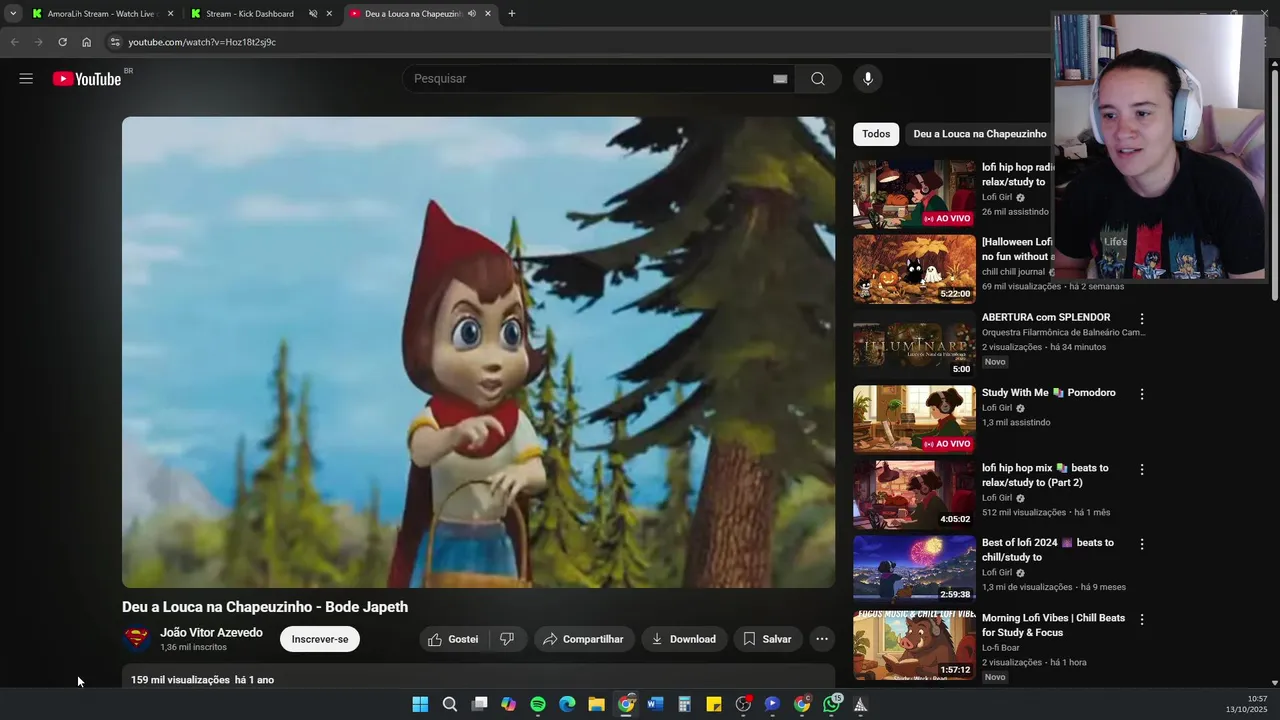
Task: Open lofi hip hop radio live thumbnail
Action: click(914, 194)
